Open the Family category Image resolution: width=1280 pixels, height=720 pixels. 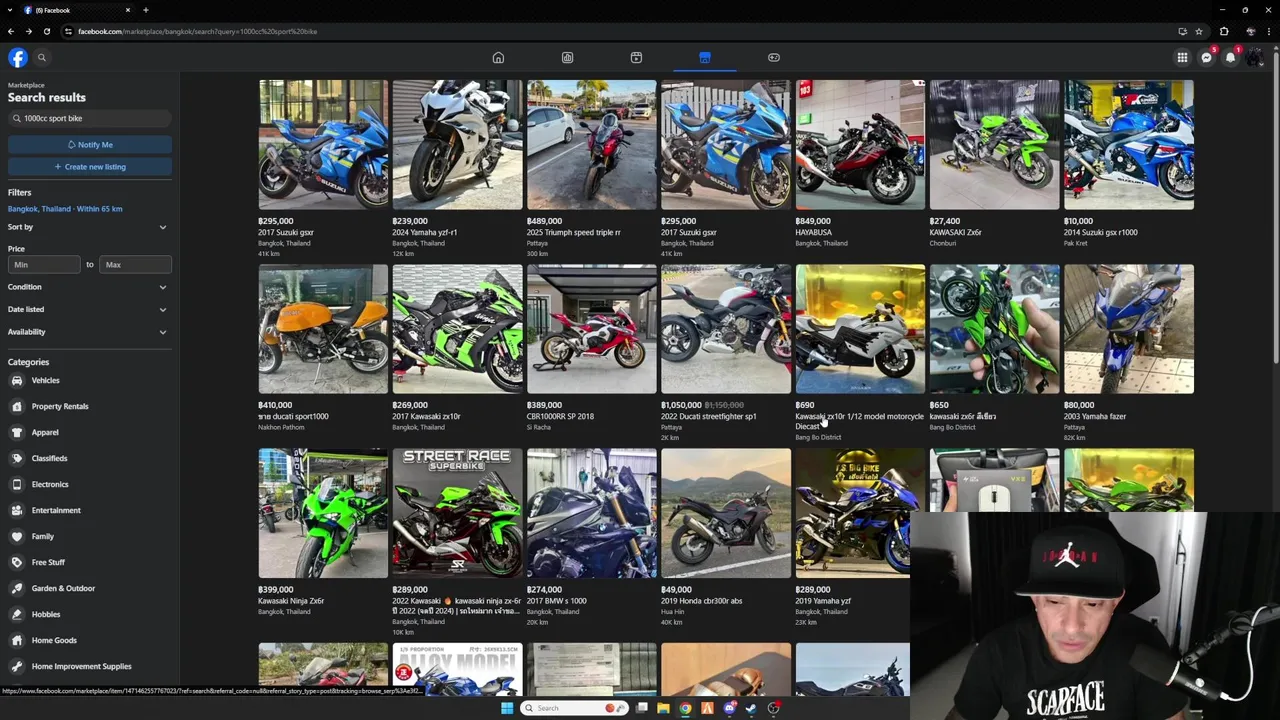[90, 537]
